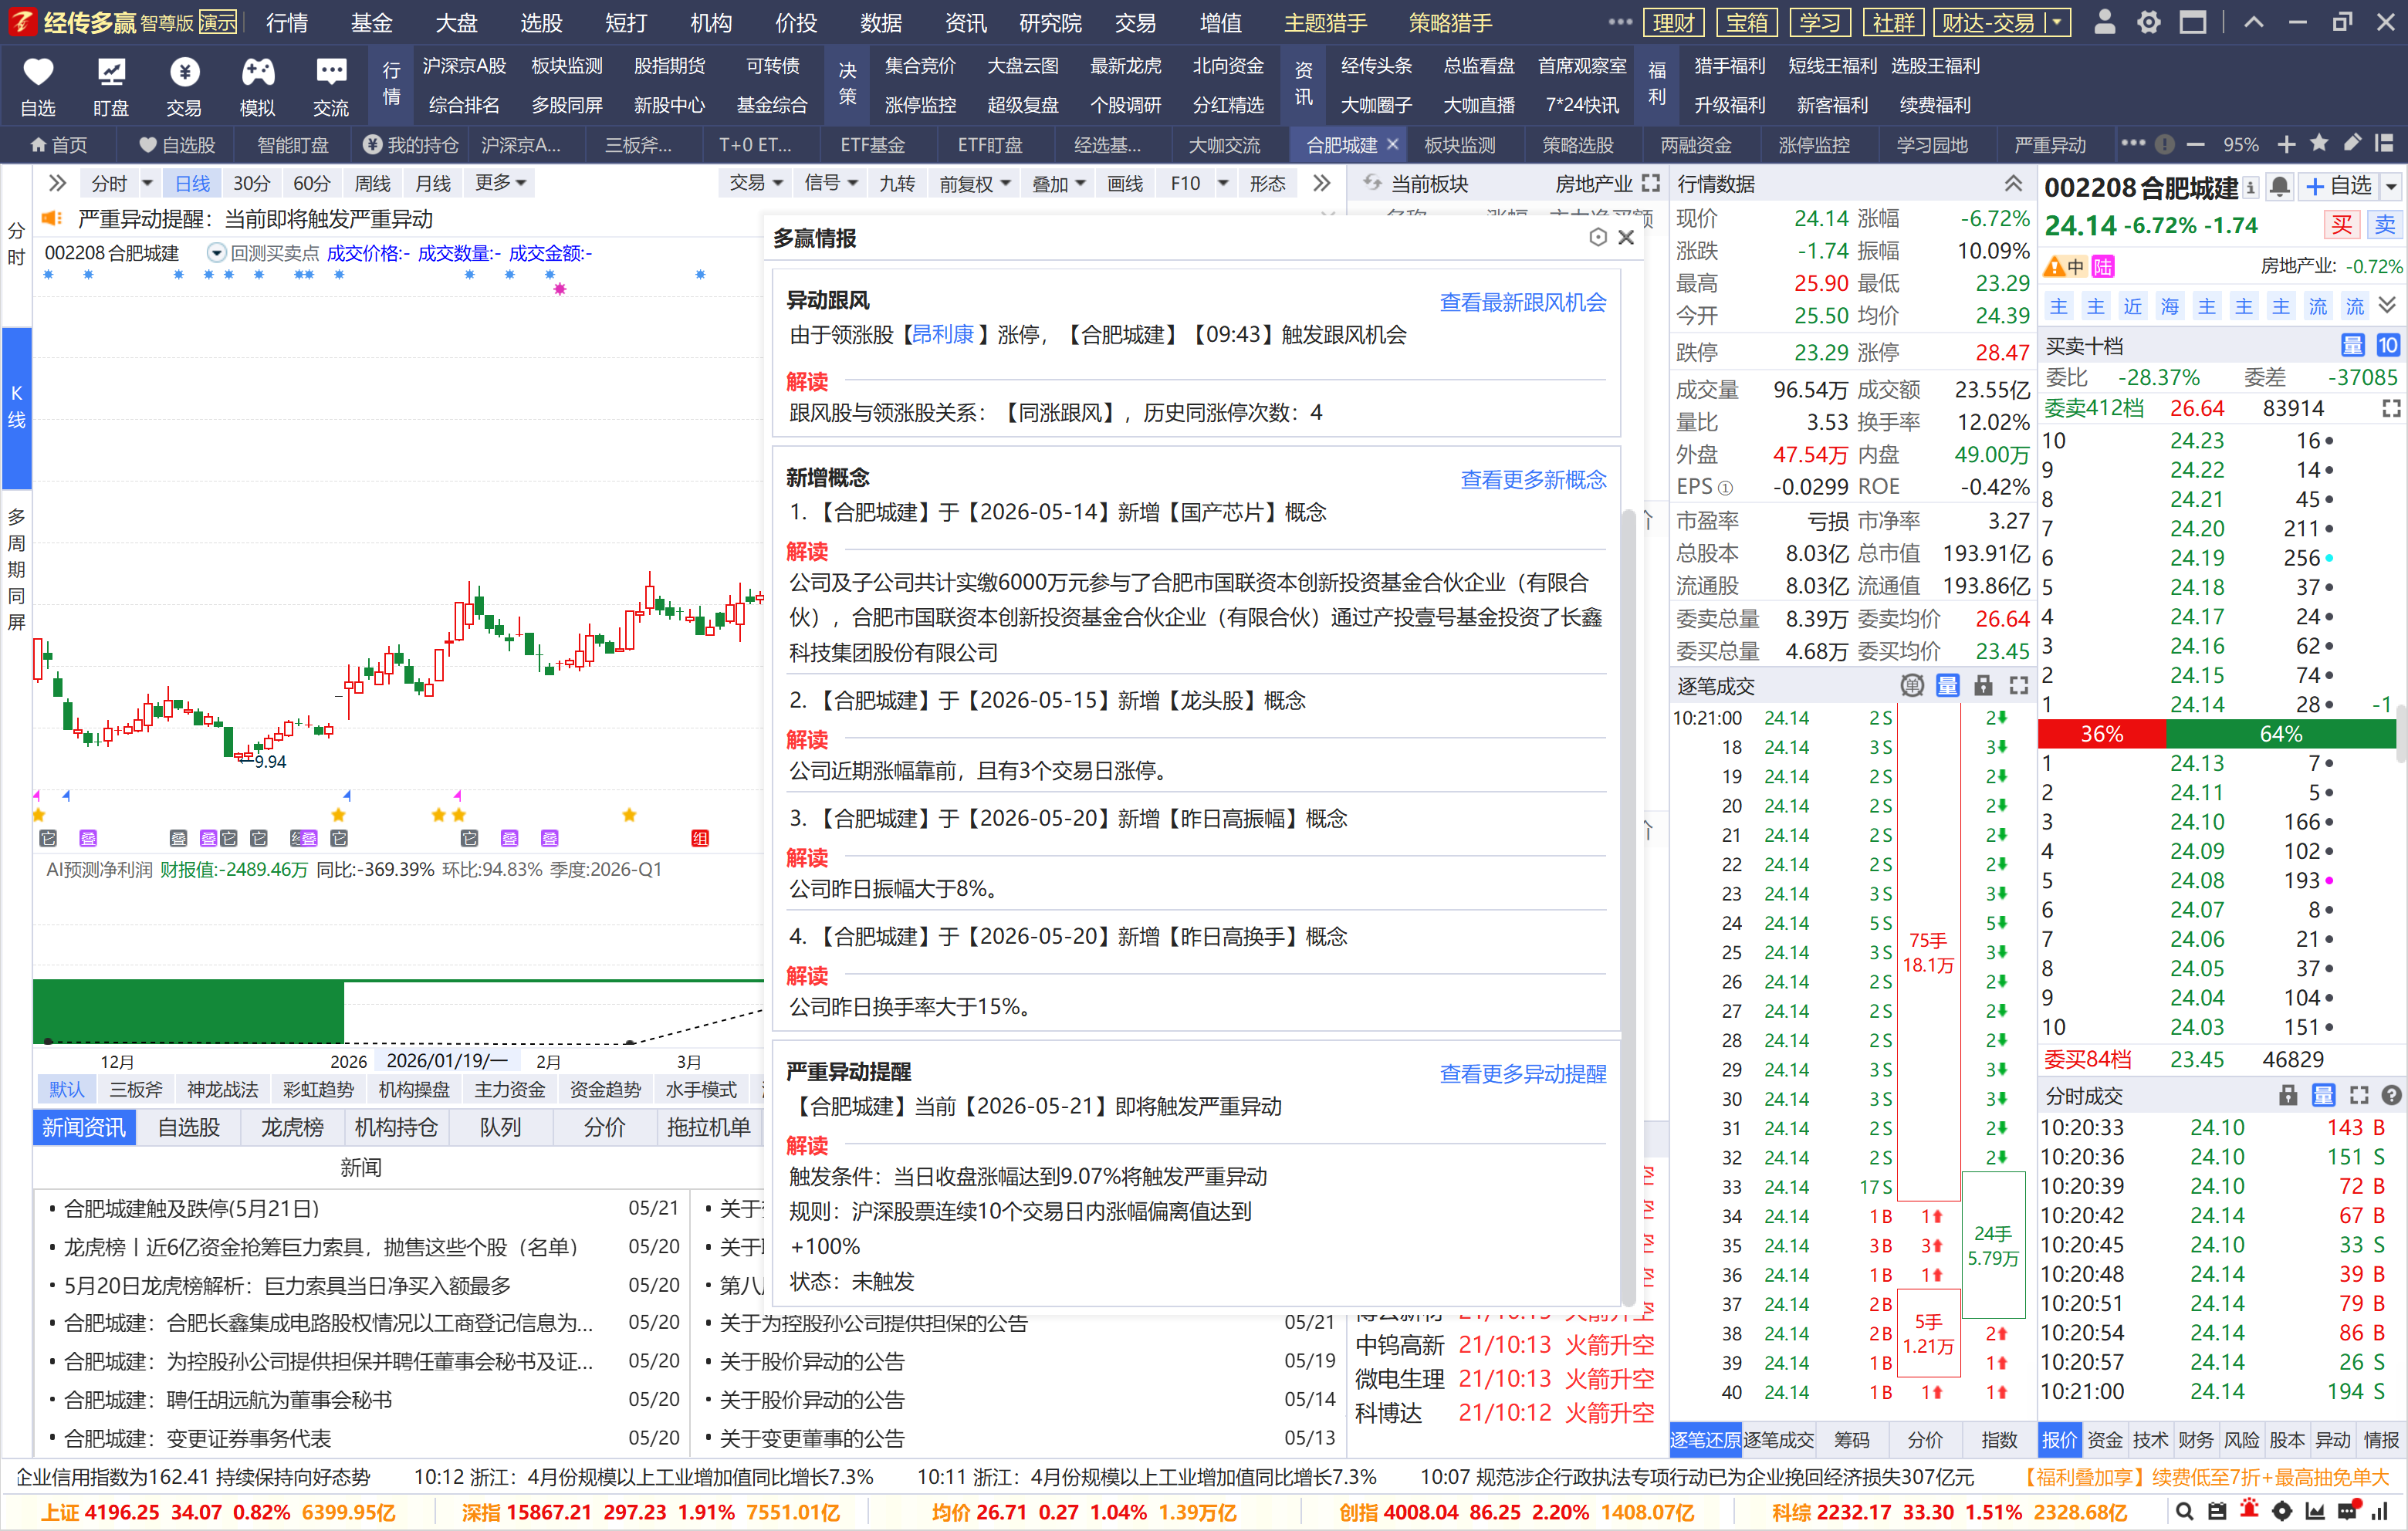Open the 自选 heart icon shortcut
The height and width of the screenshot is (1531, 2408).
point(38,86)
